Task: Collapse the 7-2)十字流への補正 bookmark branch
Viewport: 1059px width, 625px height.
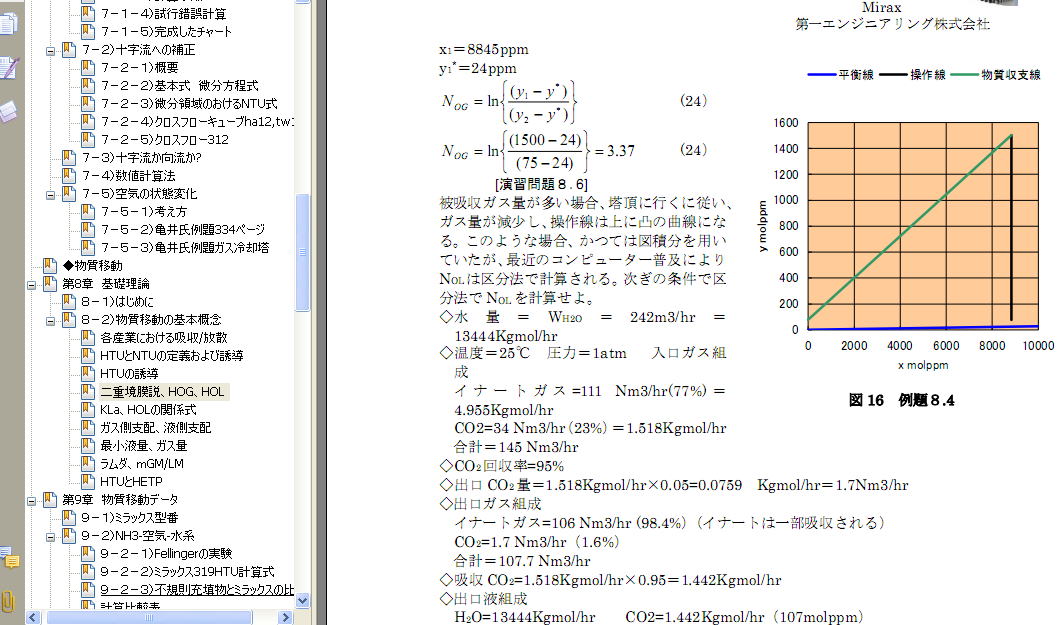Action: click(x=51, y=51)
